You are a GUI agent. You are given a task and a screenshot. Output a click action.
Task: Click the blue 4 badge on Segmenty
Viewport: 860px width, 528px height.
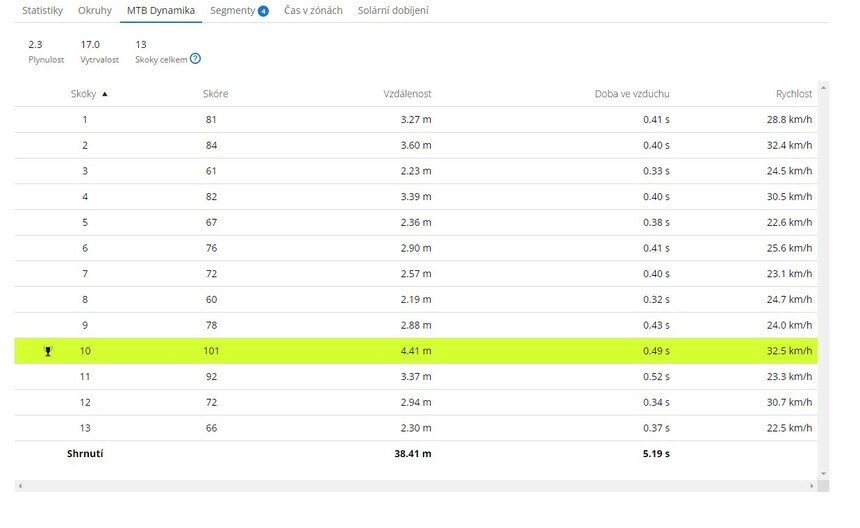coord(263,11)
